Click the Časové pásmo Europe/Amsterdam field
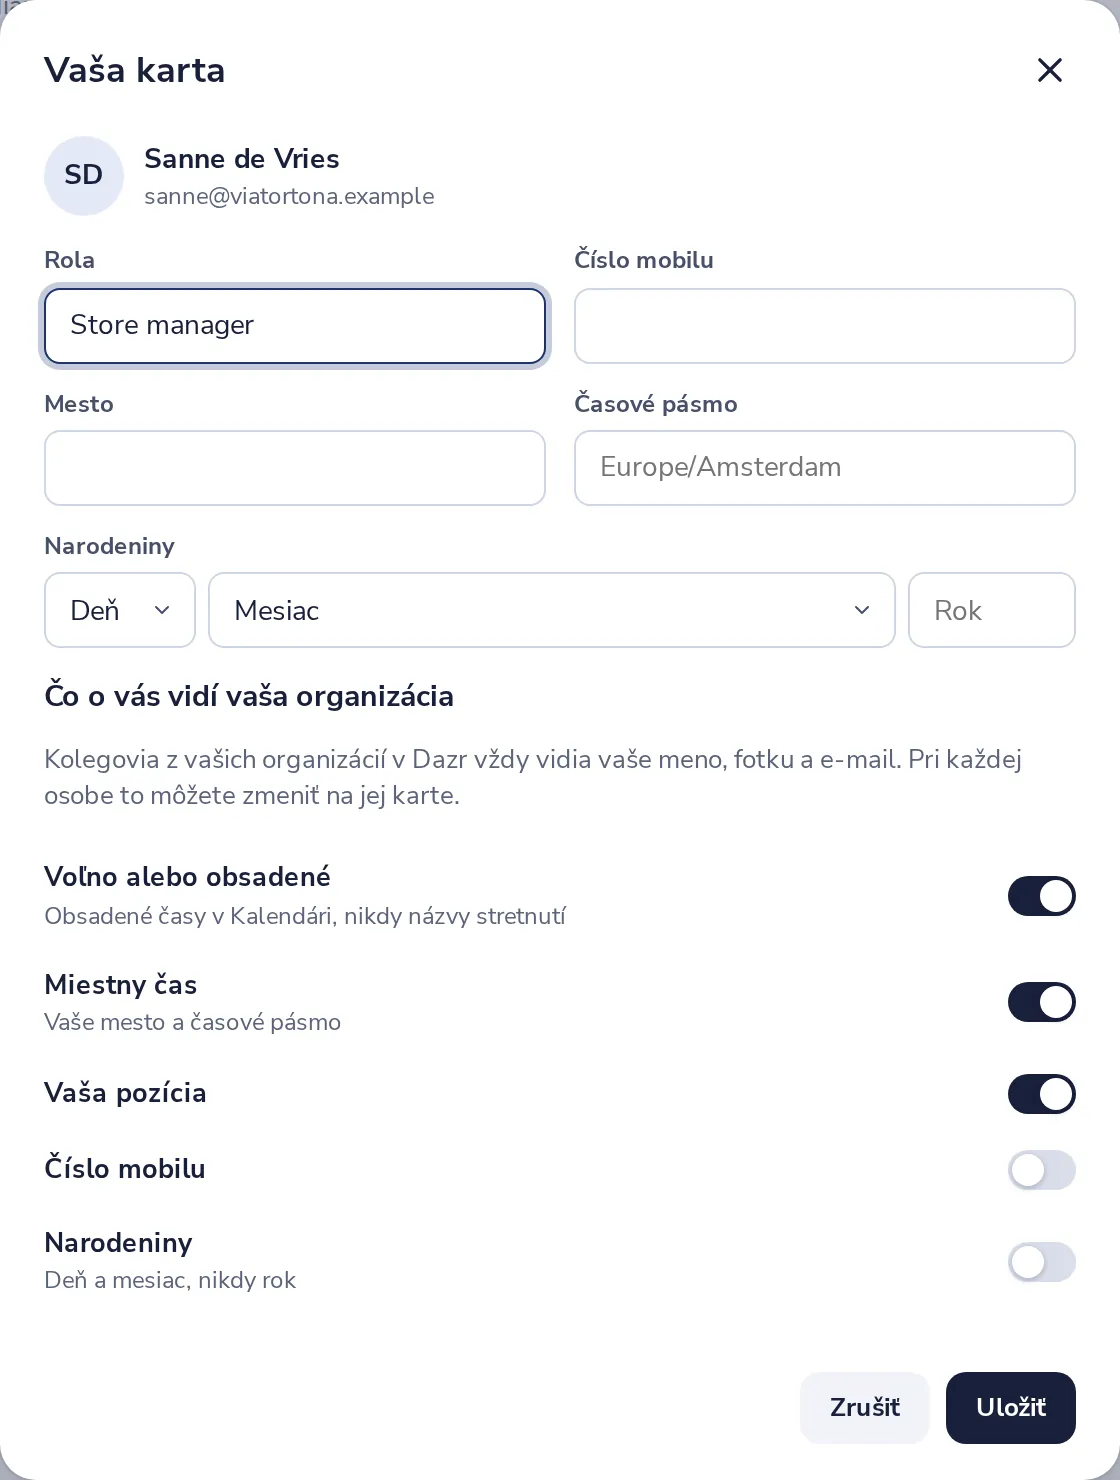Screen dimensions: 1120x1480 825,468
